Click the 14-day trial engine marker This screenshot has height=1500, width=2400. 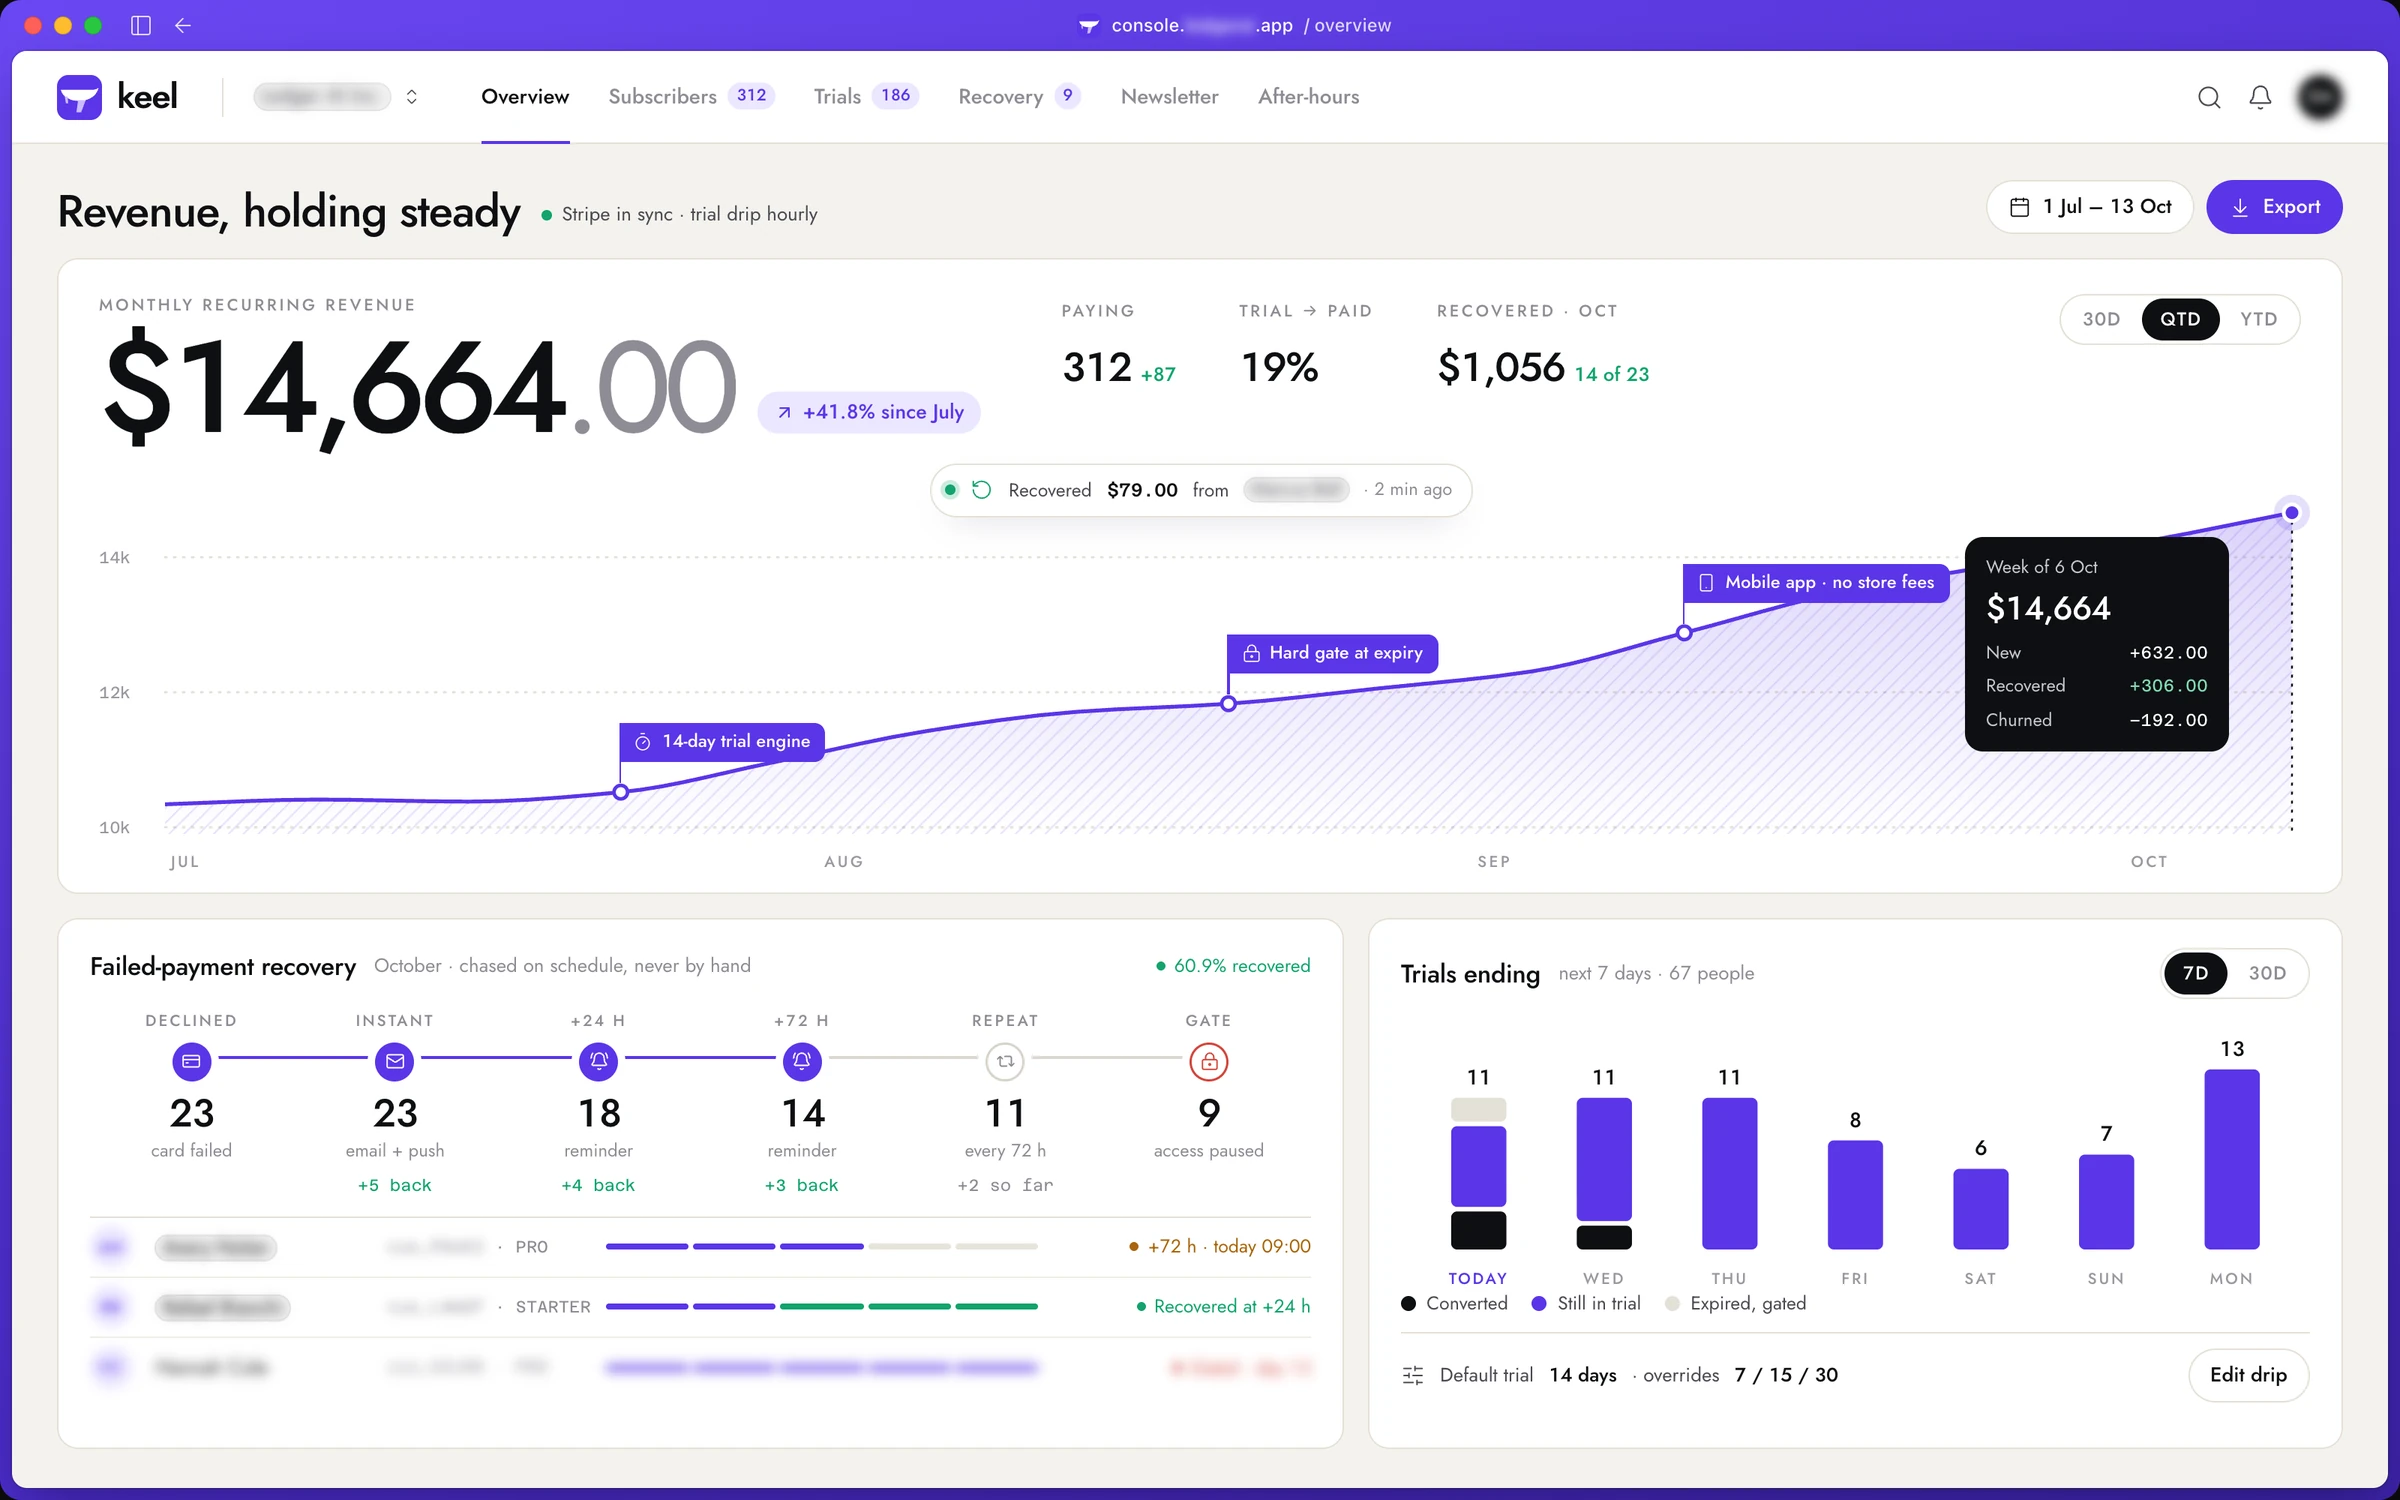click(x=722, y=742)
